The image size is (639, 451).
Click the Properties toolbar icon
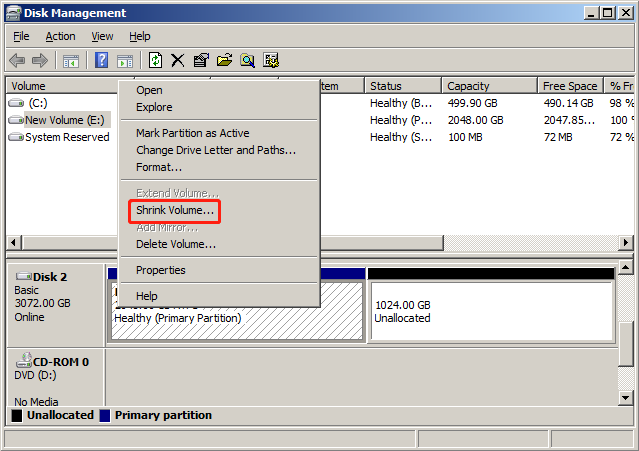pos(201,61)
